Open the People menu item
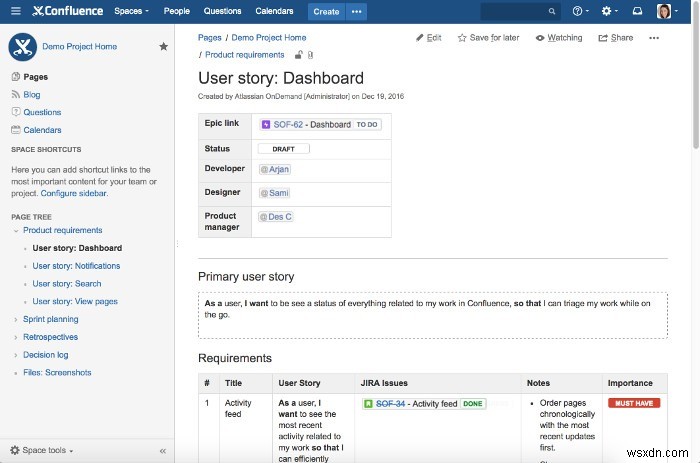The width and height of the screenshot is (700, 463). point(177,11)
